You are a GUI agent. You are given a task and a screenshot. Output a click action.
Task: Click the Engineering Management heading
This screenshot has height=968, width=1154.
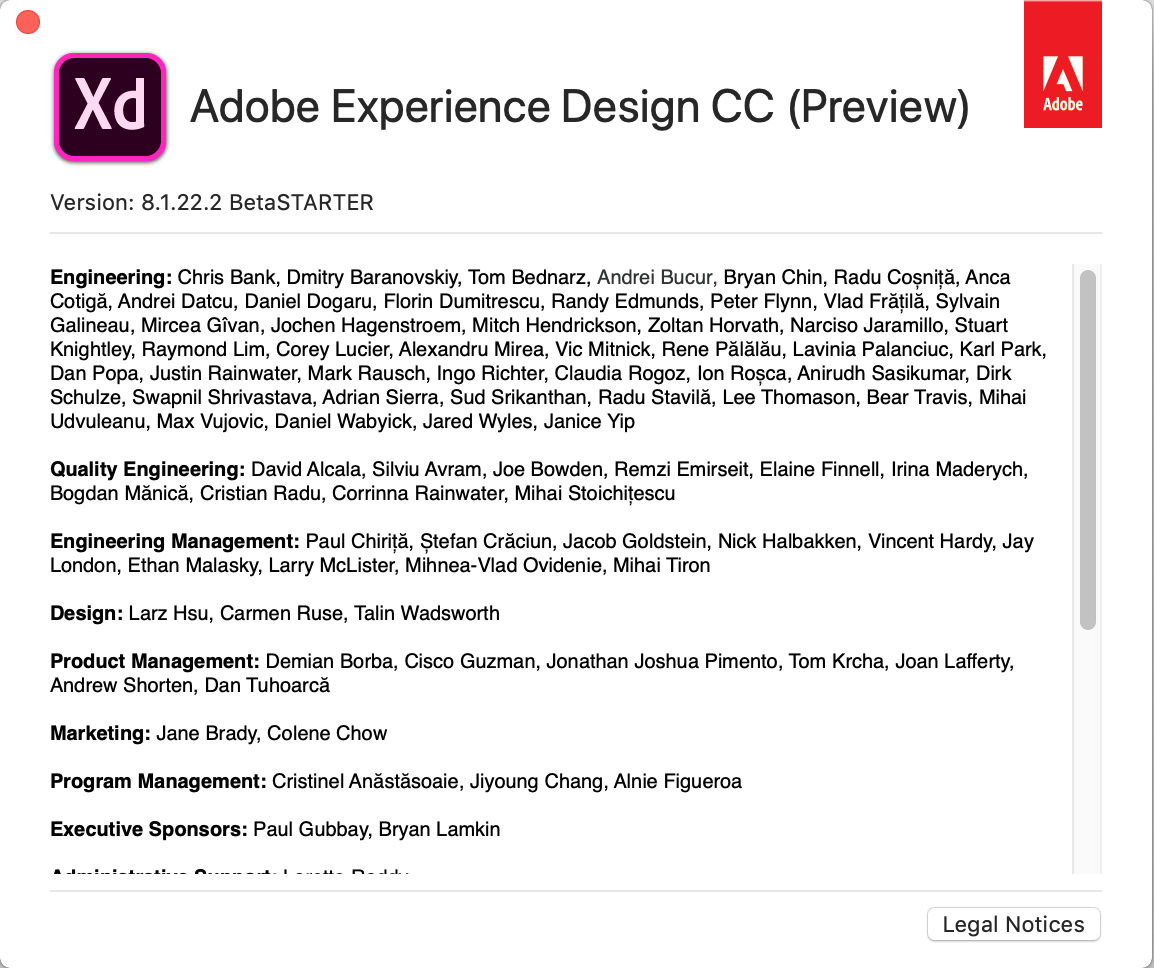pyautogui.click(x=175, y=541)
